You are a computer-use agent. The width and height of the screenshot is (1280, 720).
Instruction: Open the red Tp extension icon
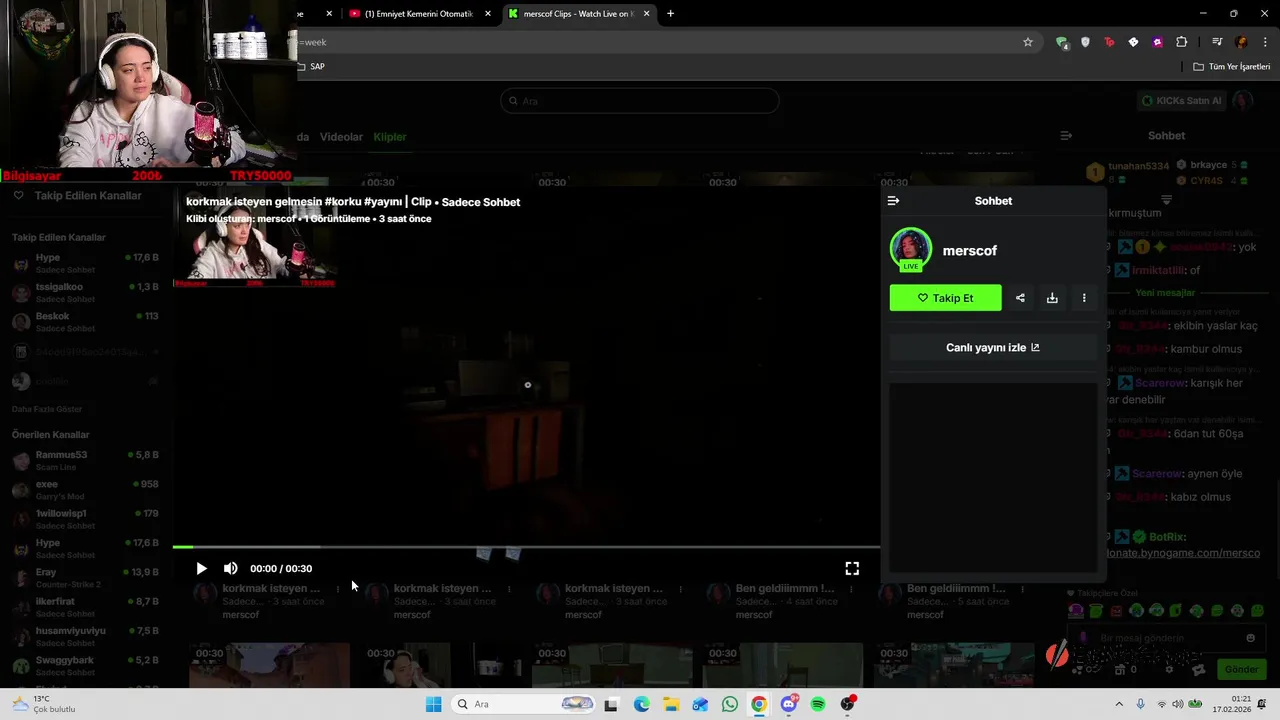click(1109, 42)
